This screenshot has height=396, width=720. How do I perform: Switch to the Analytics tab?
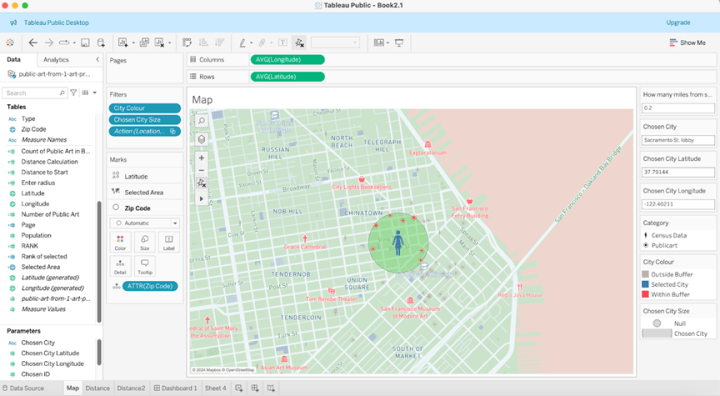click(x=56, y=60)
